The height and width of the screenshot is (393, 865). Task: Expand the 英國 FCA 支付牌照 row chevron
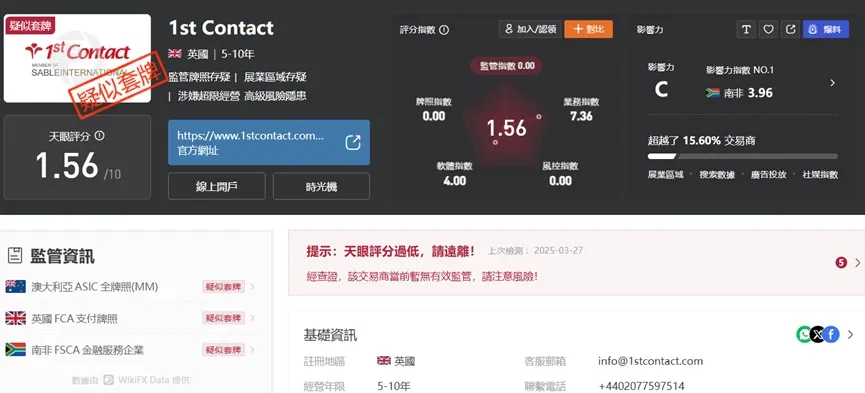252,318
